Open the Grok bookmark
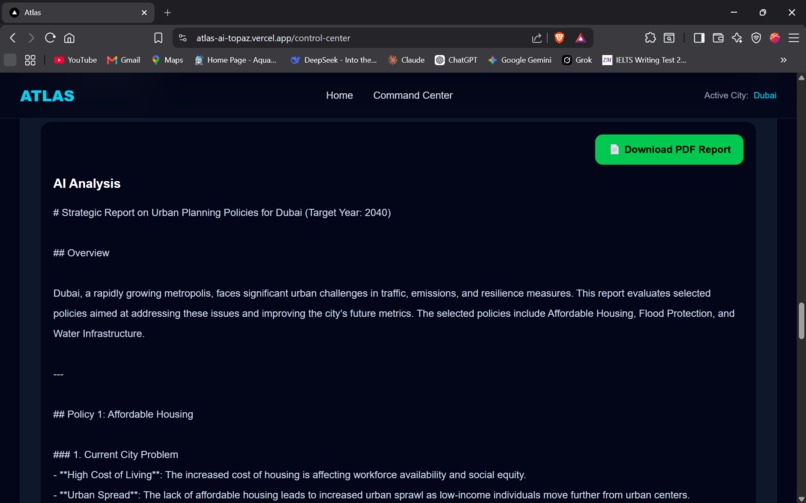 [x=577, y=60]
